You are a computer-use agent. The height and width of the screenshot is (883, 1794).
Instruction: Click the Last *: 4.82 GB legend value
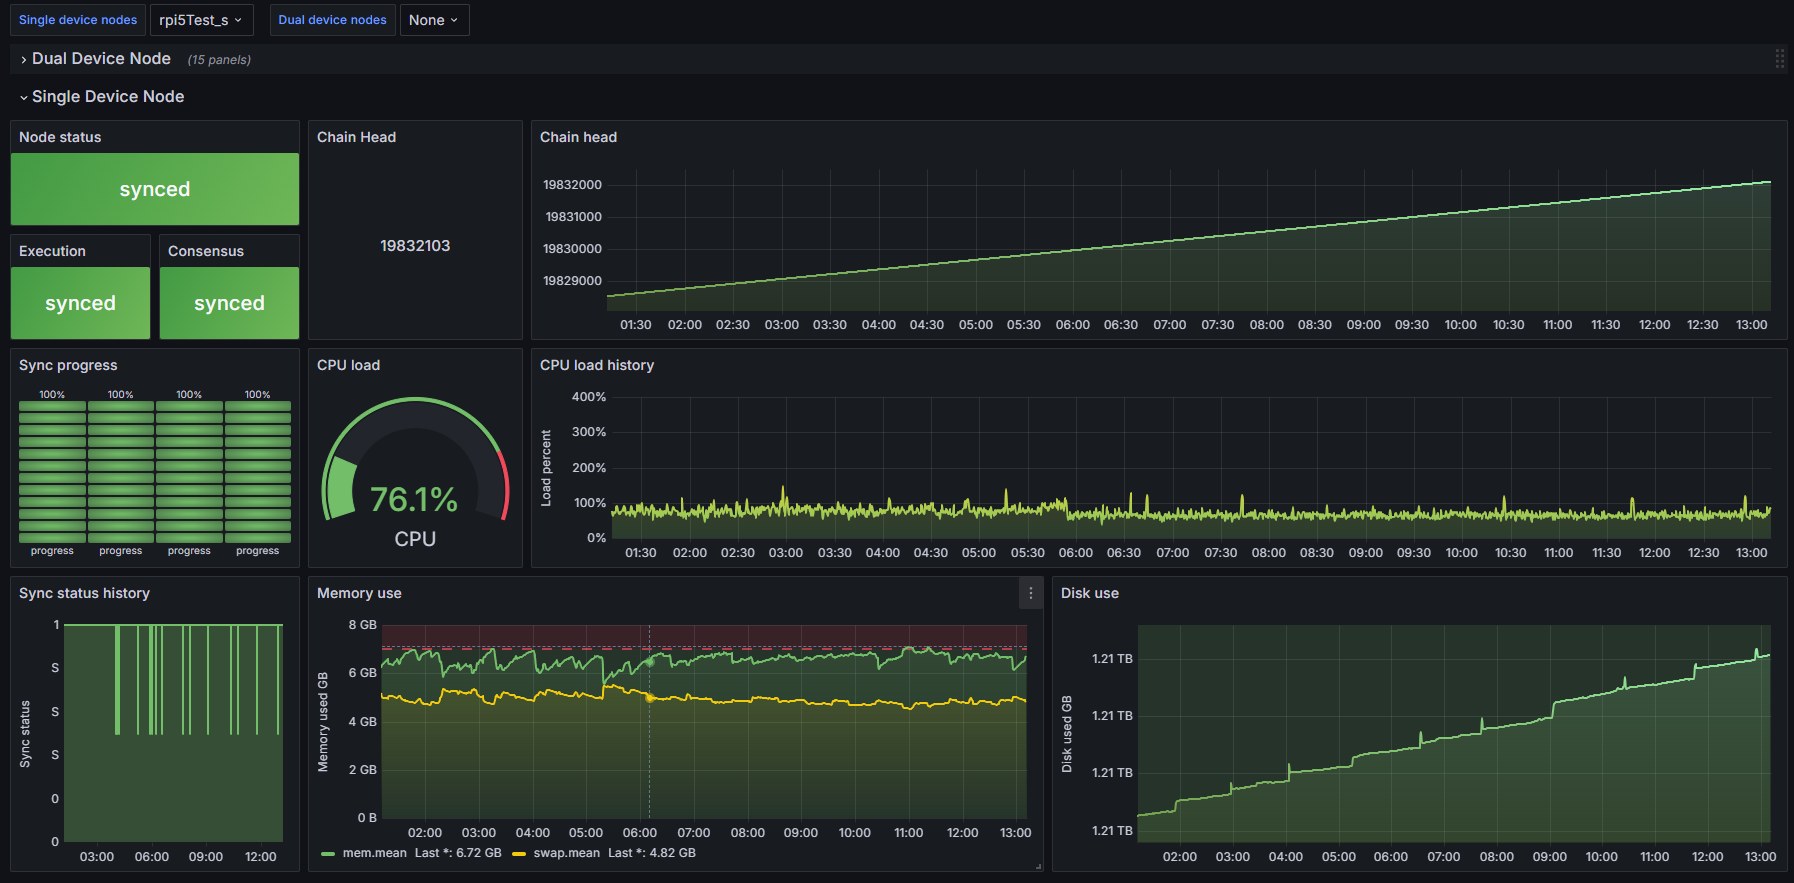point(652,853)
